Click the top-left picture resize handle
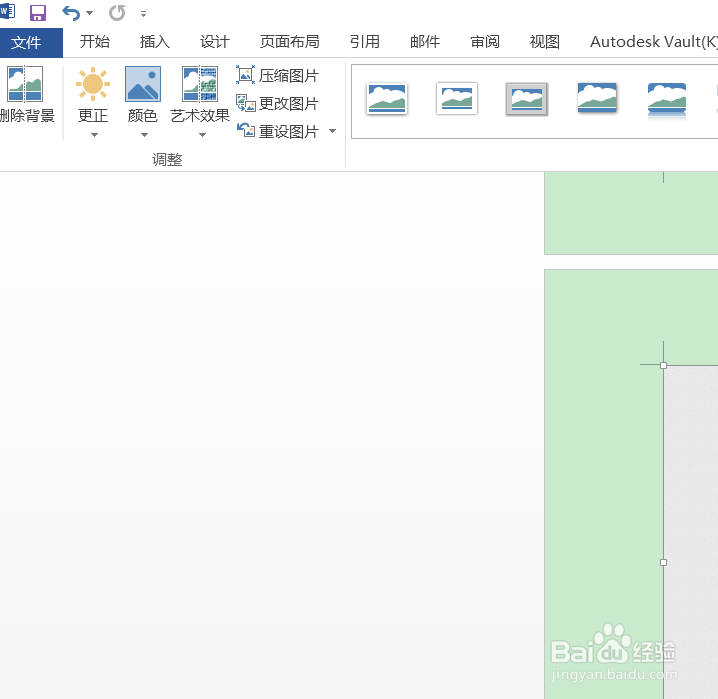This screenshot has width=718, height=699. coord(664,365)
